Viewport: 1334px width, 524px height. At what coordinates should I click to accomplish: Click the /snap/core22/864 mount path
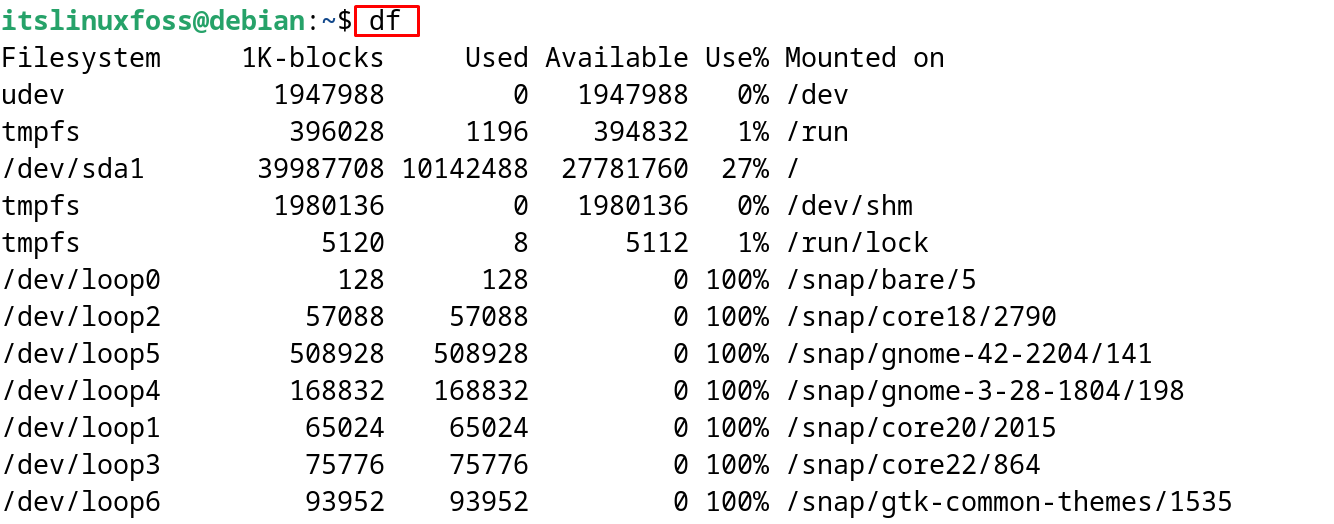(x=913, y=465)
